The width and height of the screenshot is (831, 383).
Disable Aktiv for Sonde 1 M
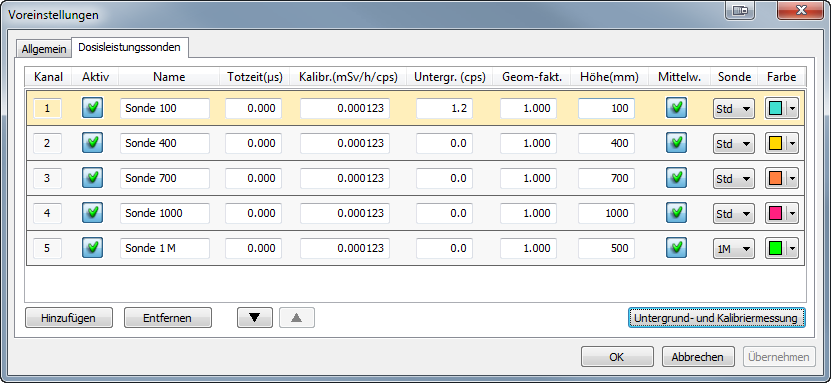click(92, 248)
